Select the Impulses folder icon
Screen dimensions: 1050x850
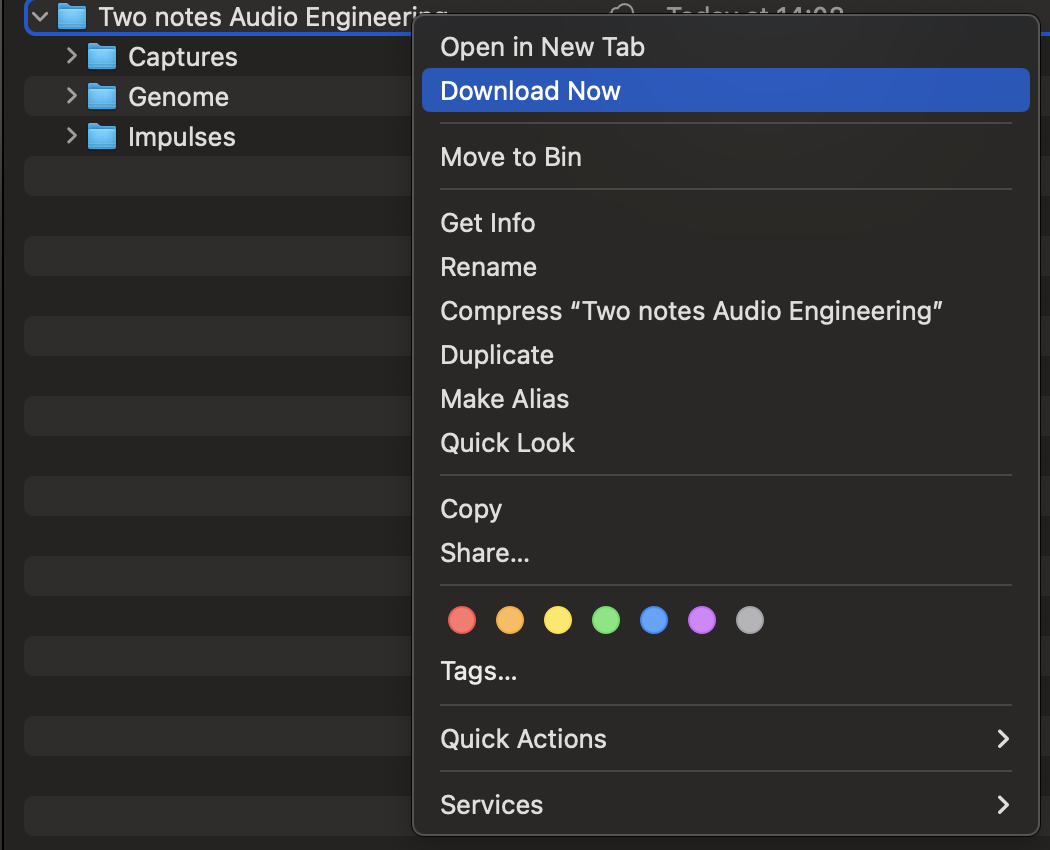102,137
